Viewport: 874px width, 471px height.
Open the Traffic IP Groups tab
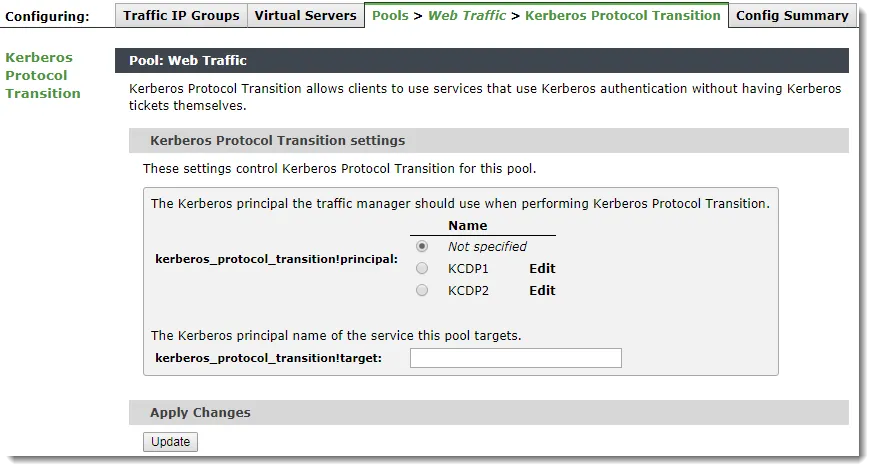(181, 16)
